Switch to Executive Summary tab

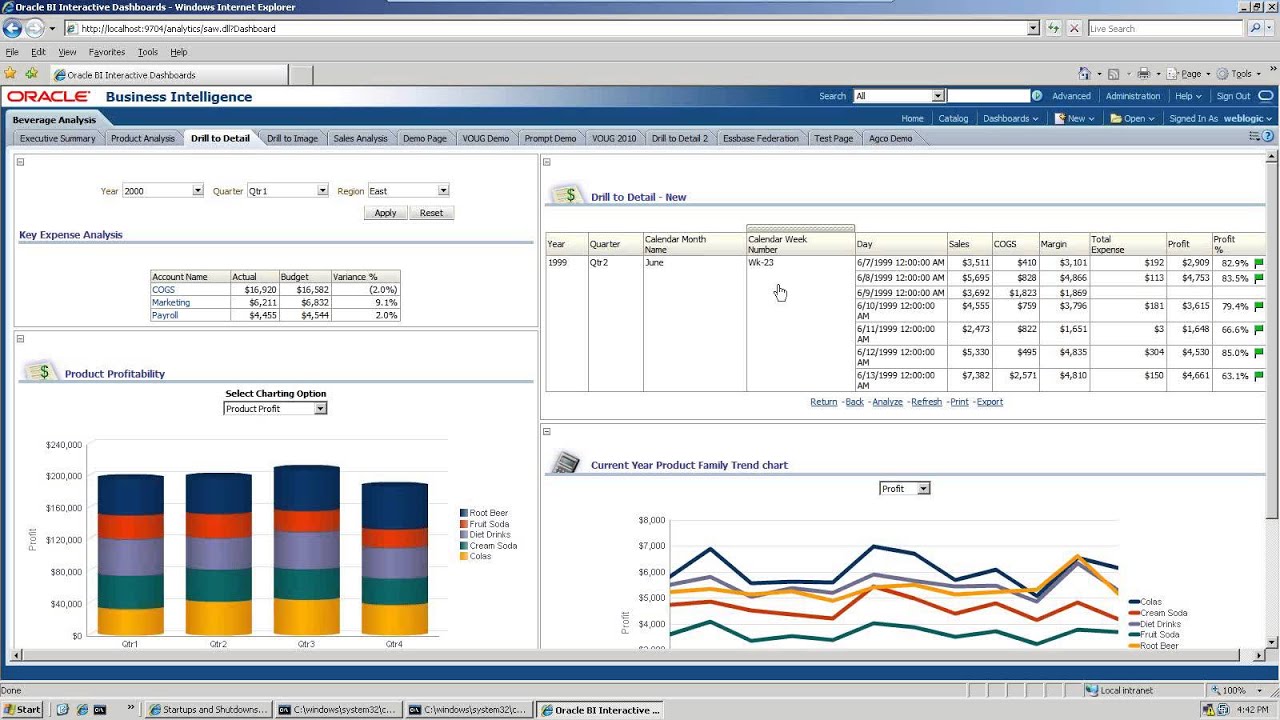point(58,138)
